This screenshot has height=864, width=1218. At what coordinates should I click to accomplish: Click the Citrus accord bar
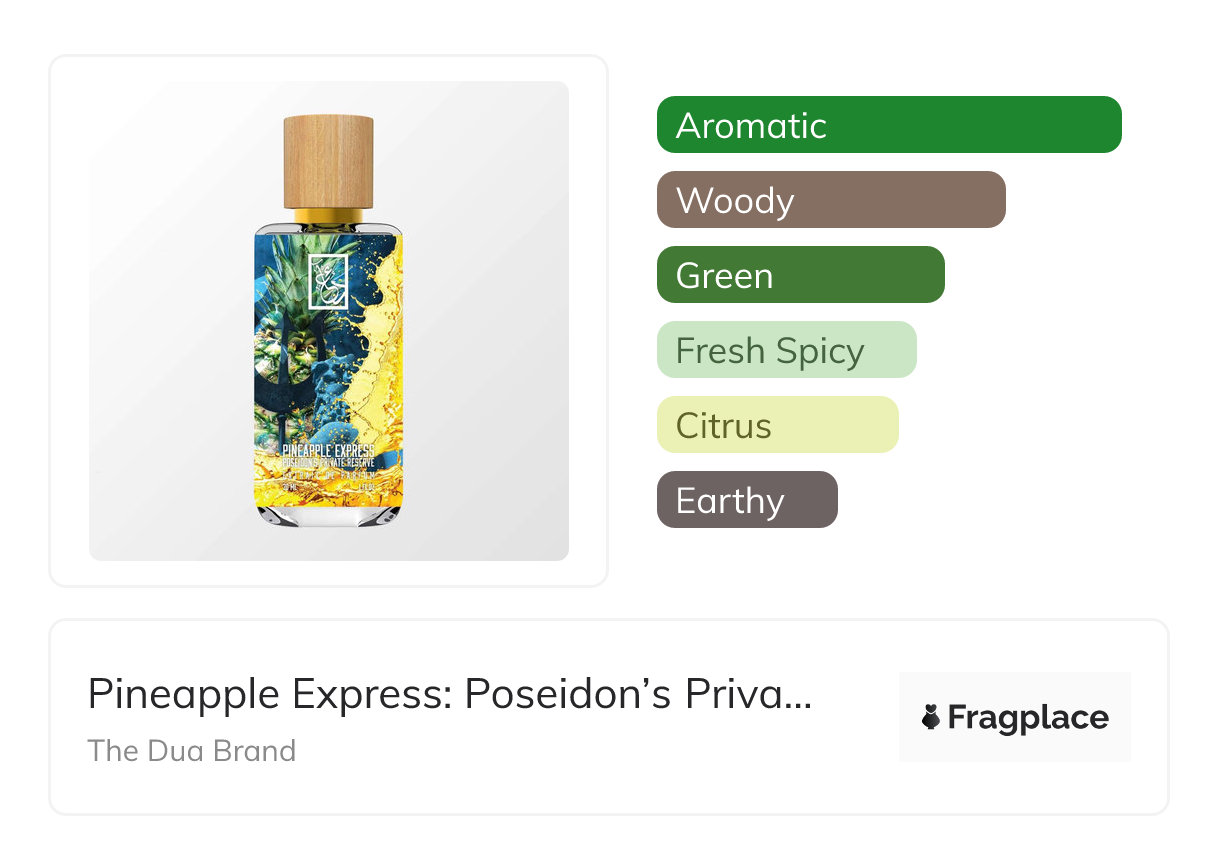click(x=777, y=425)
